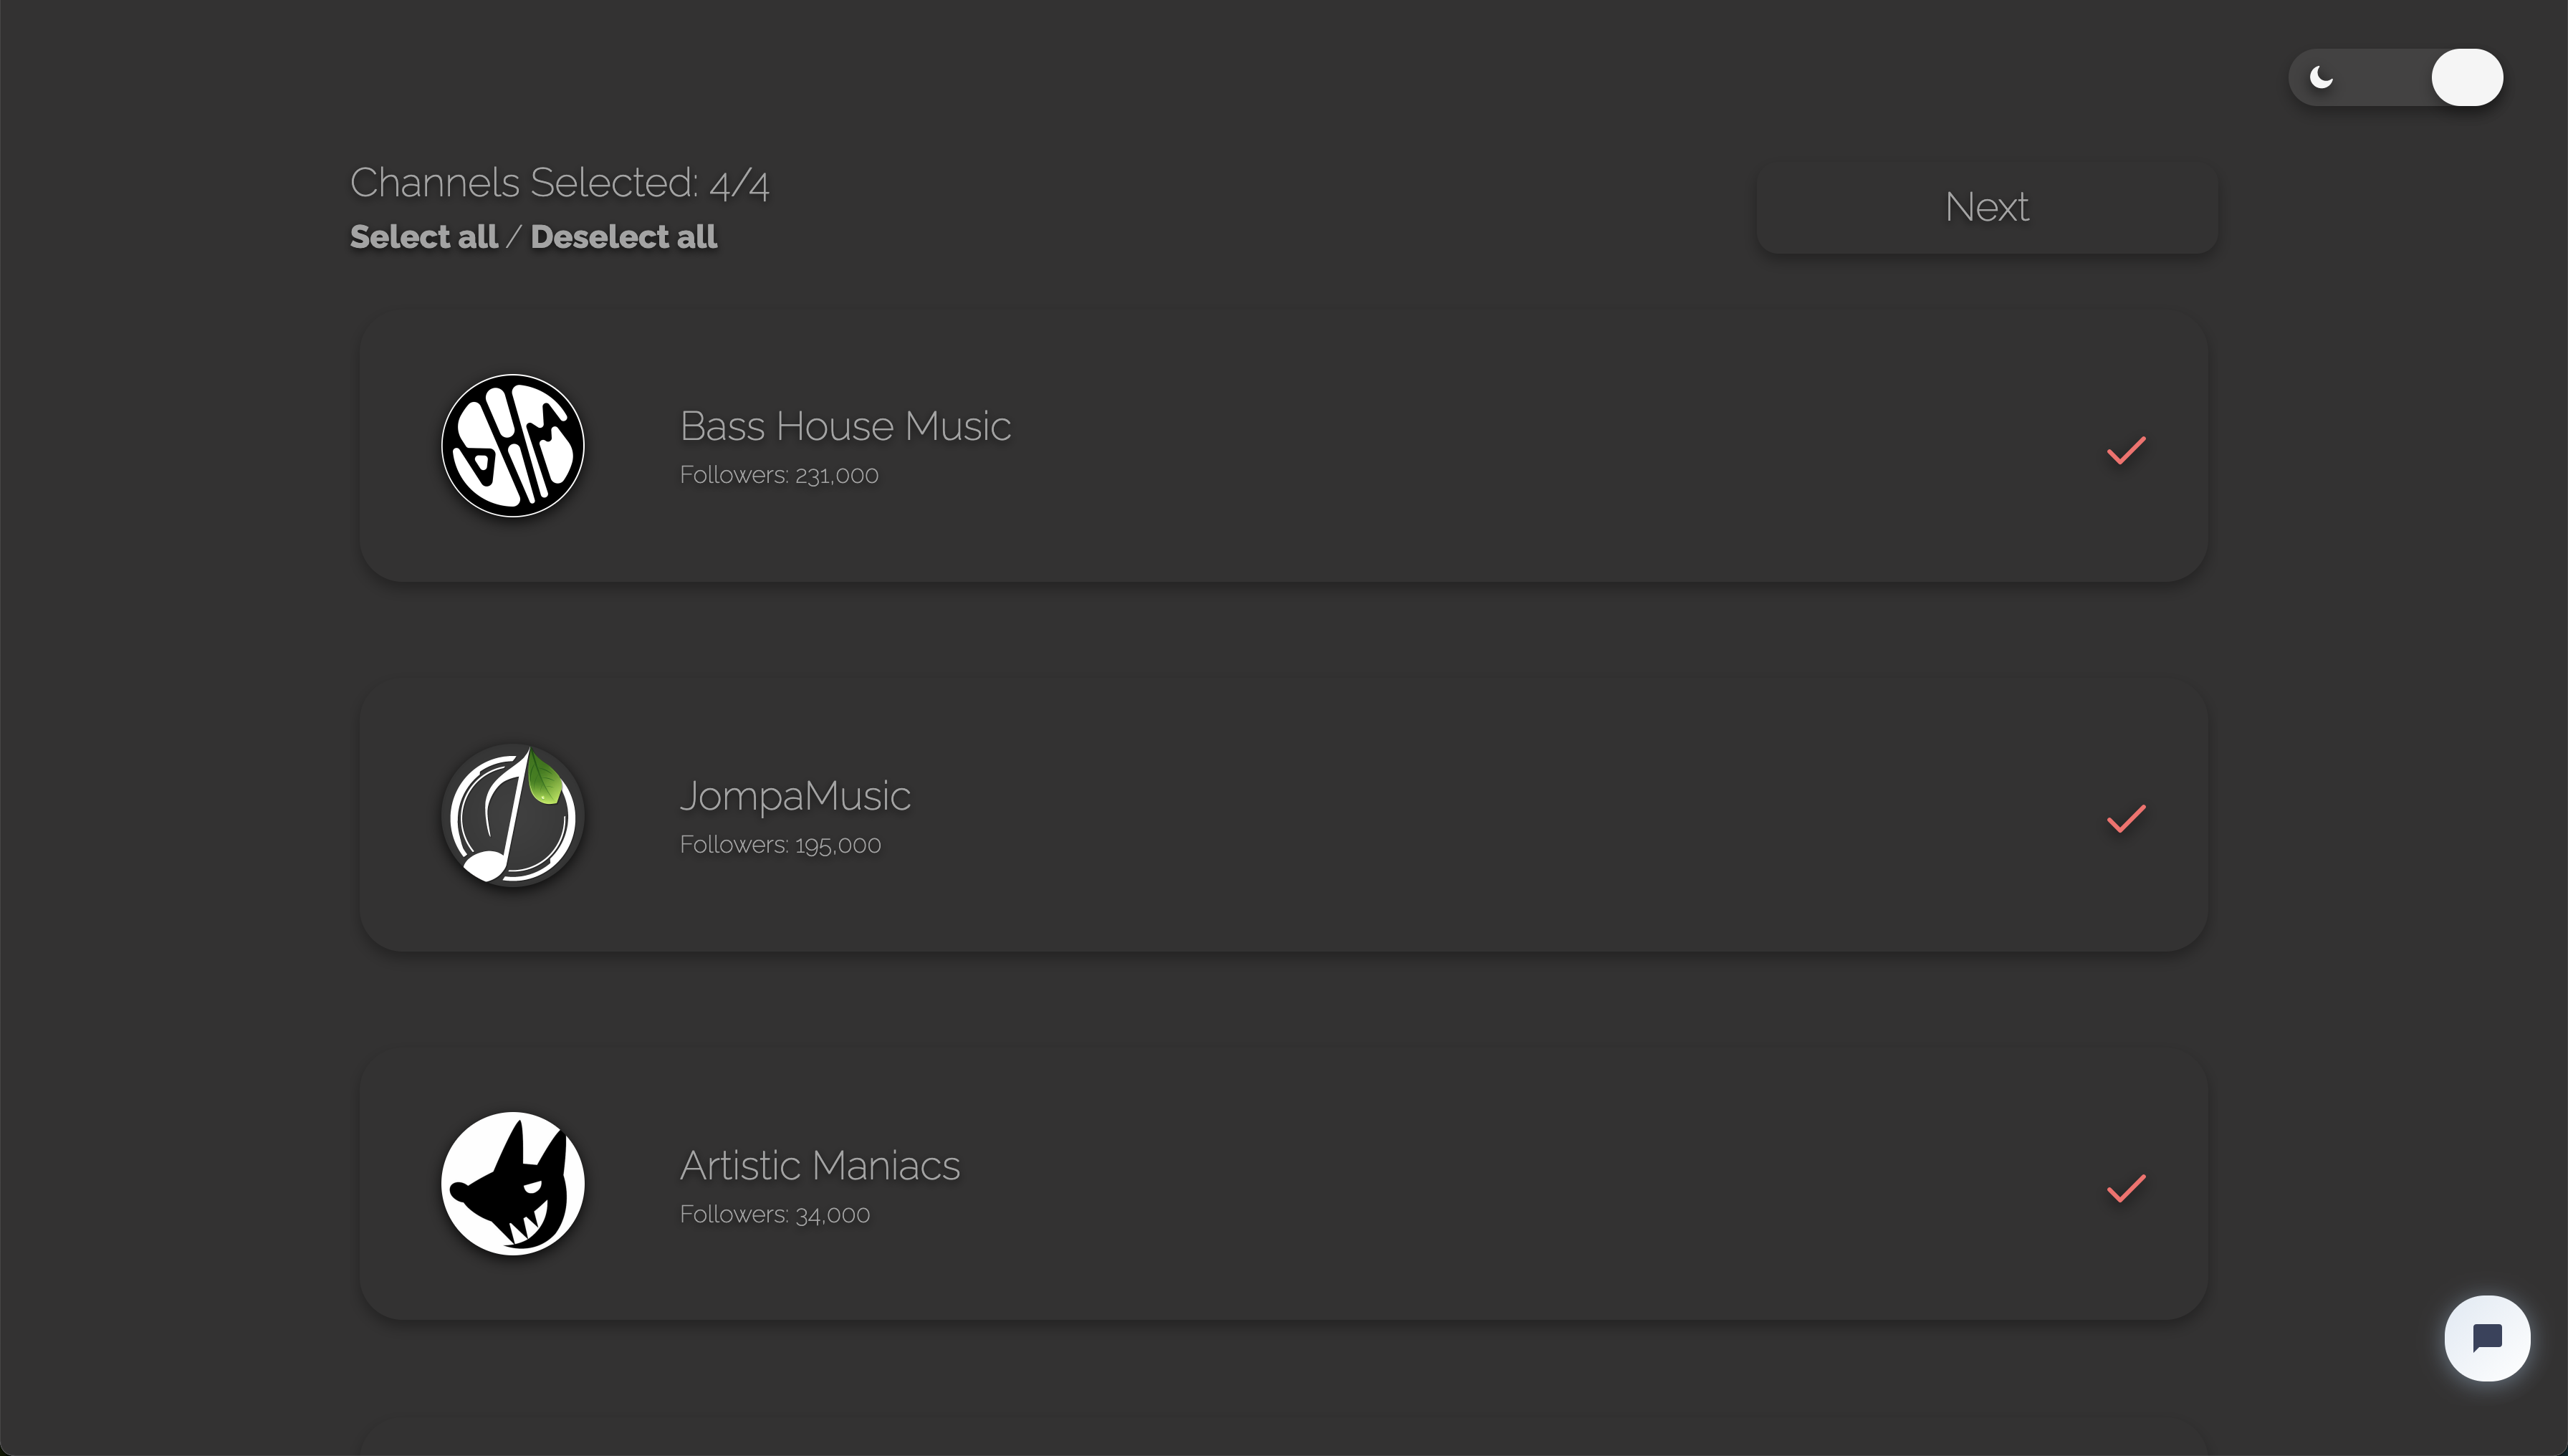Click the Followers: 195,000 text

(780, 844)
